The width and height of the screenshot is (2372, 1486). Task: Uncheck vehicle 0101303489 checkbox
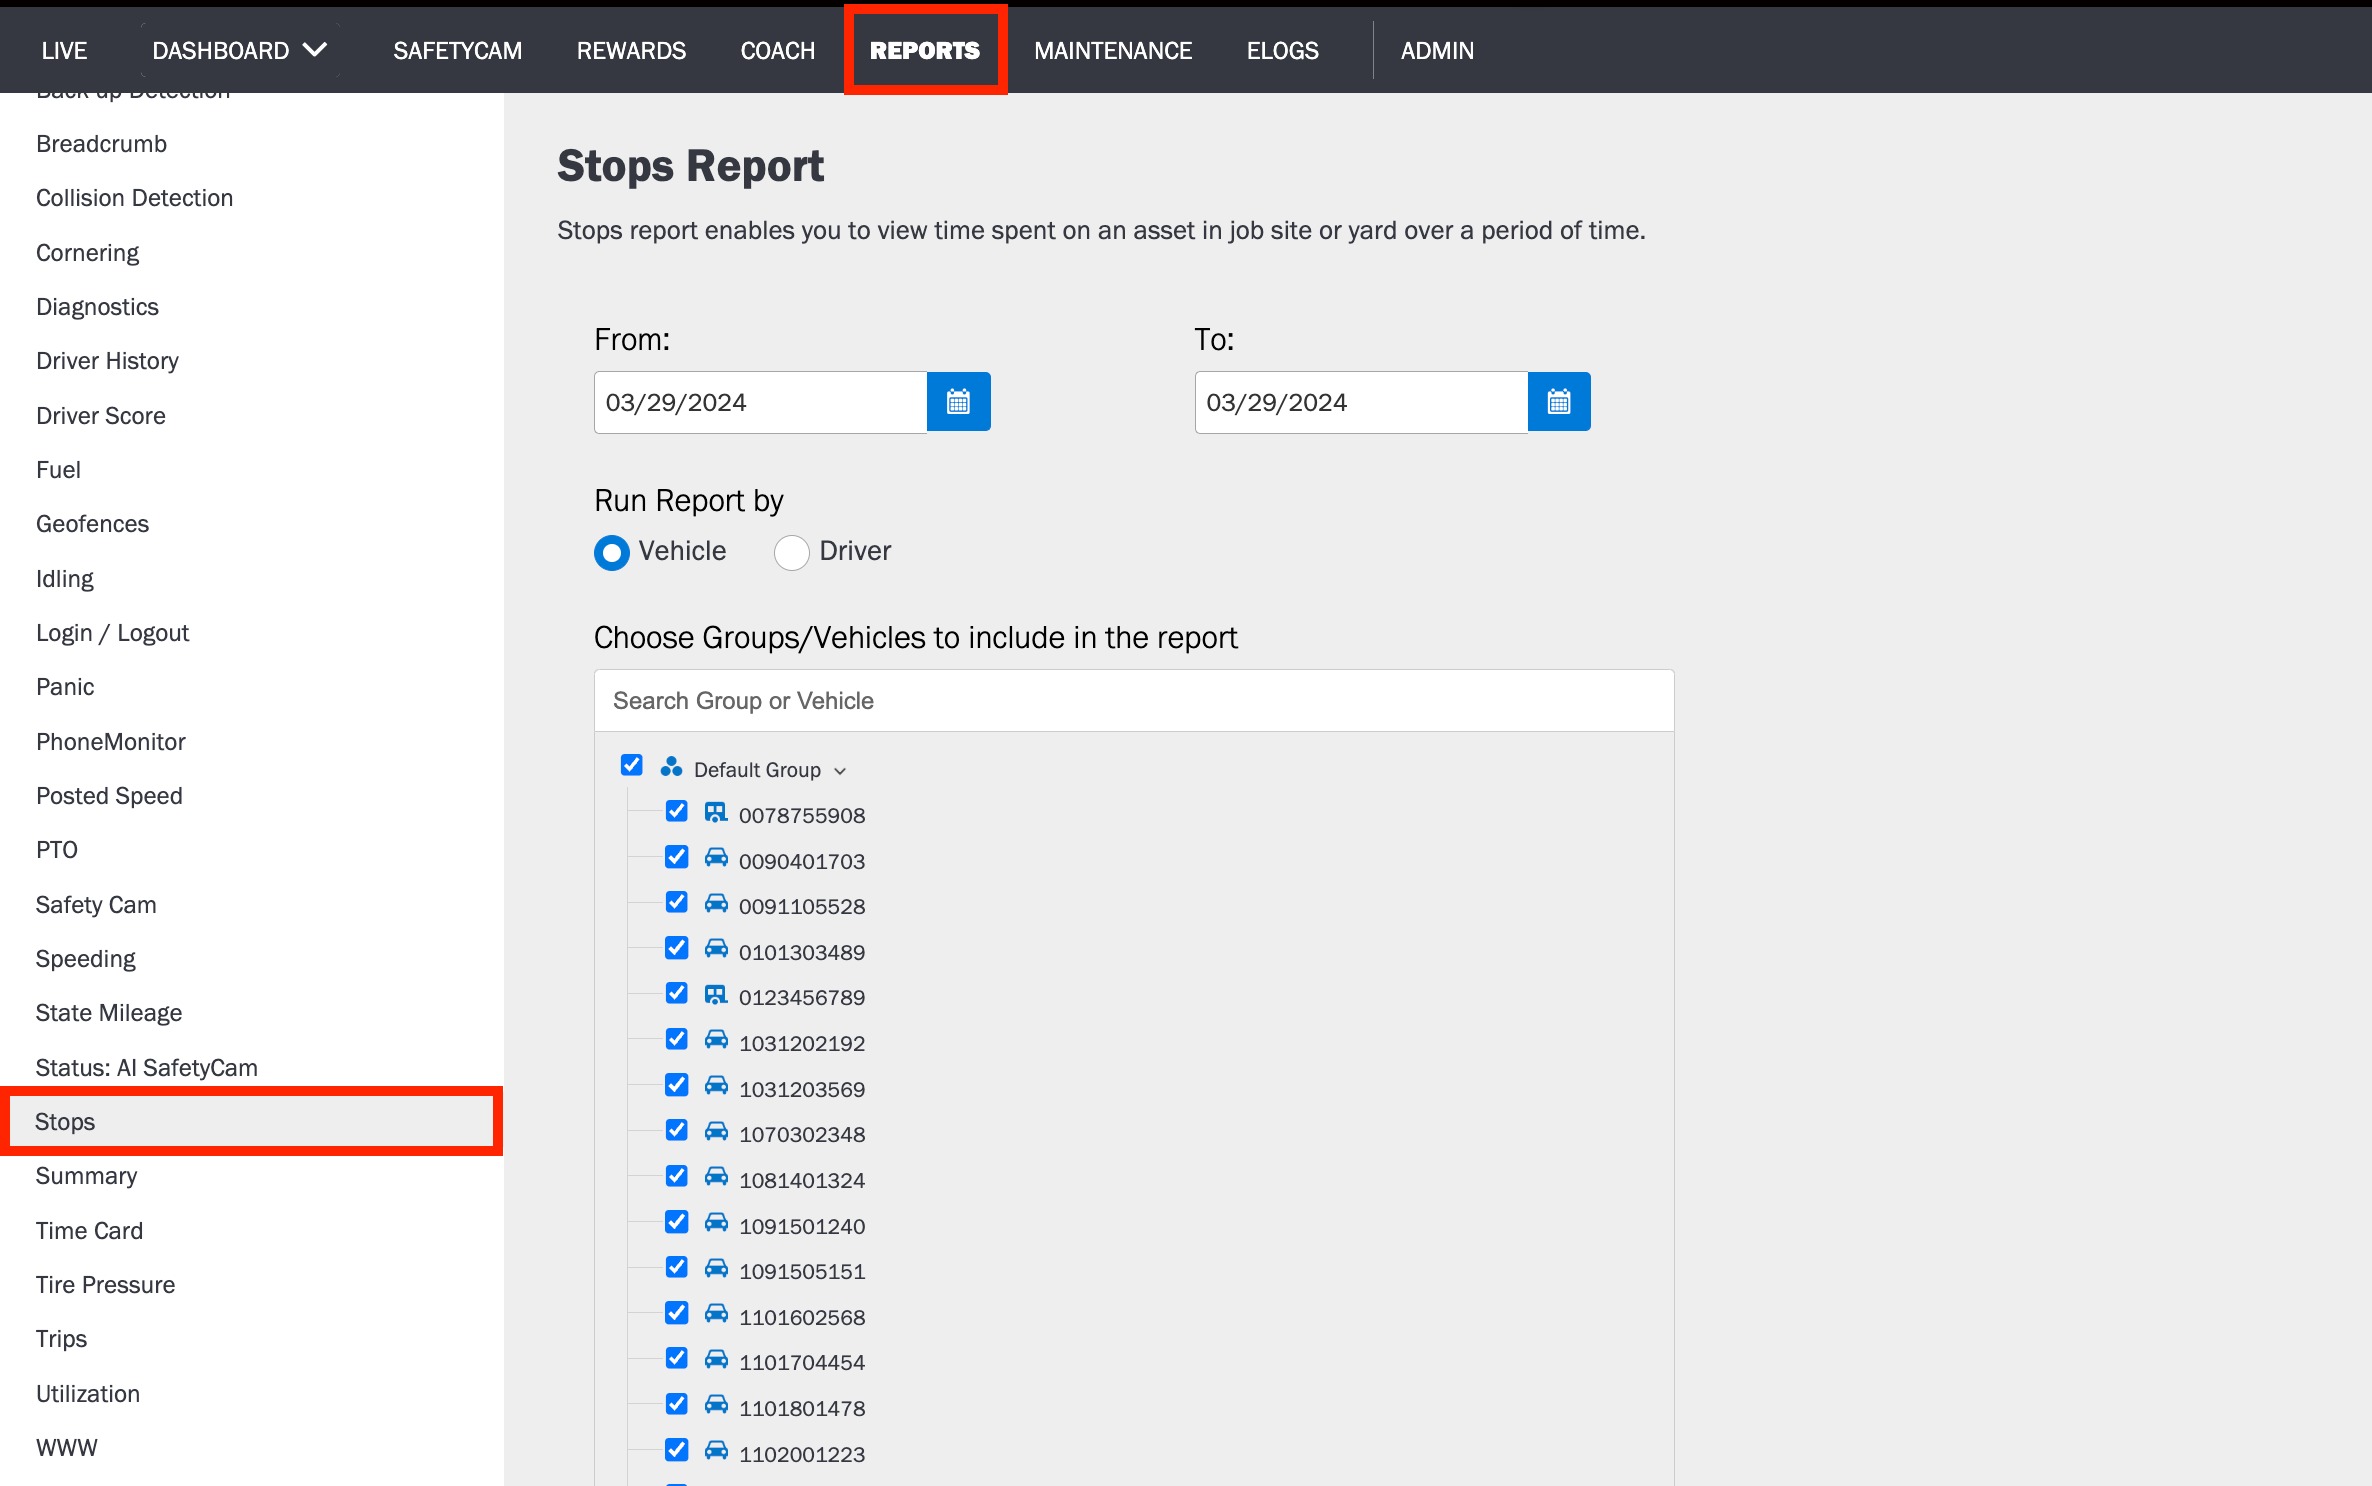pyautogui.click(x=677, y=948)
